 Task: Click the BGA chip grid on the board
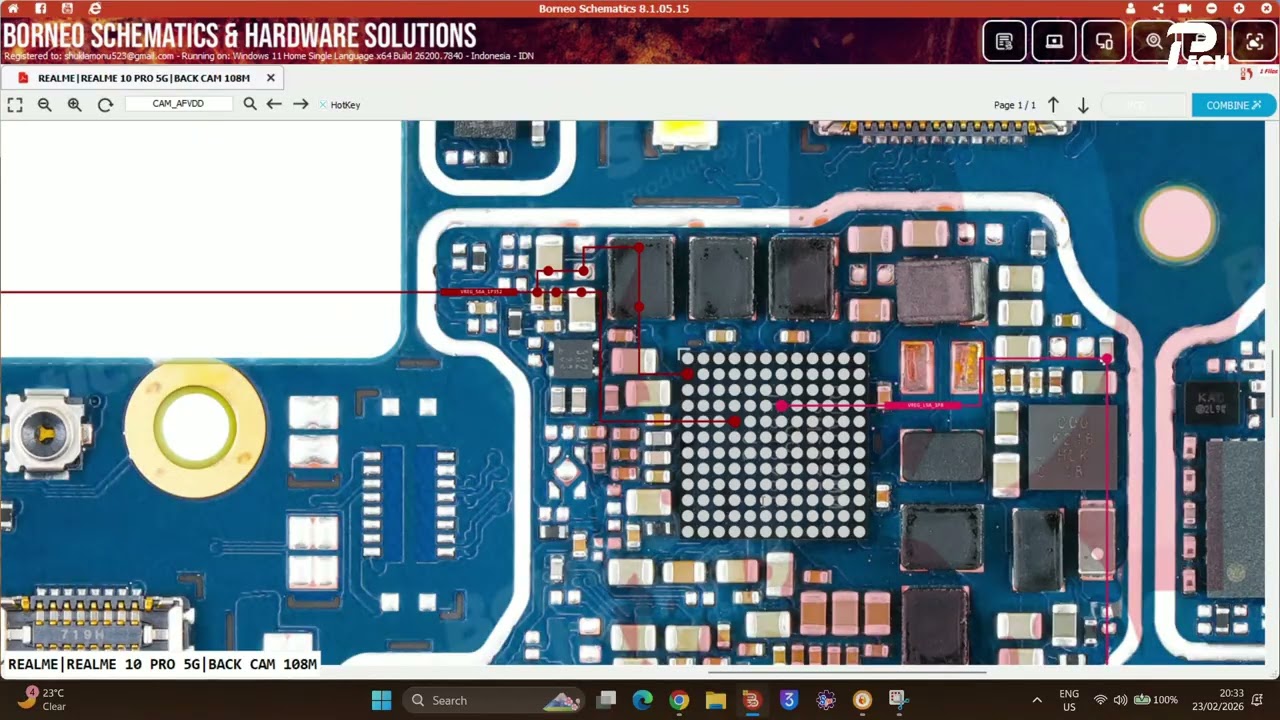[x=773, y=445]
